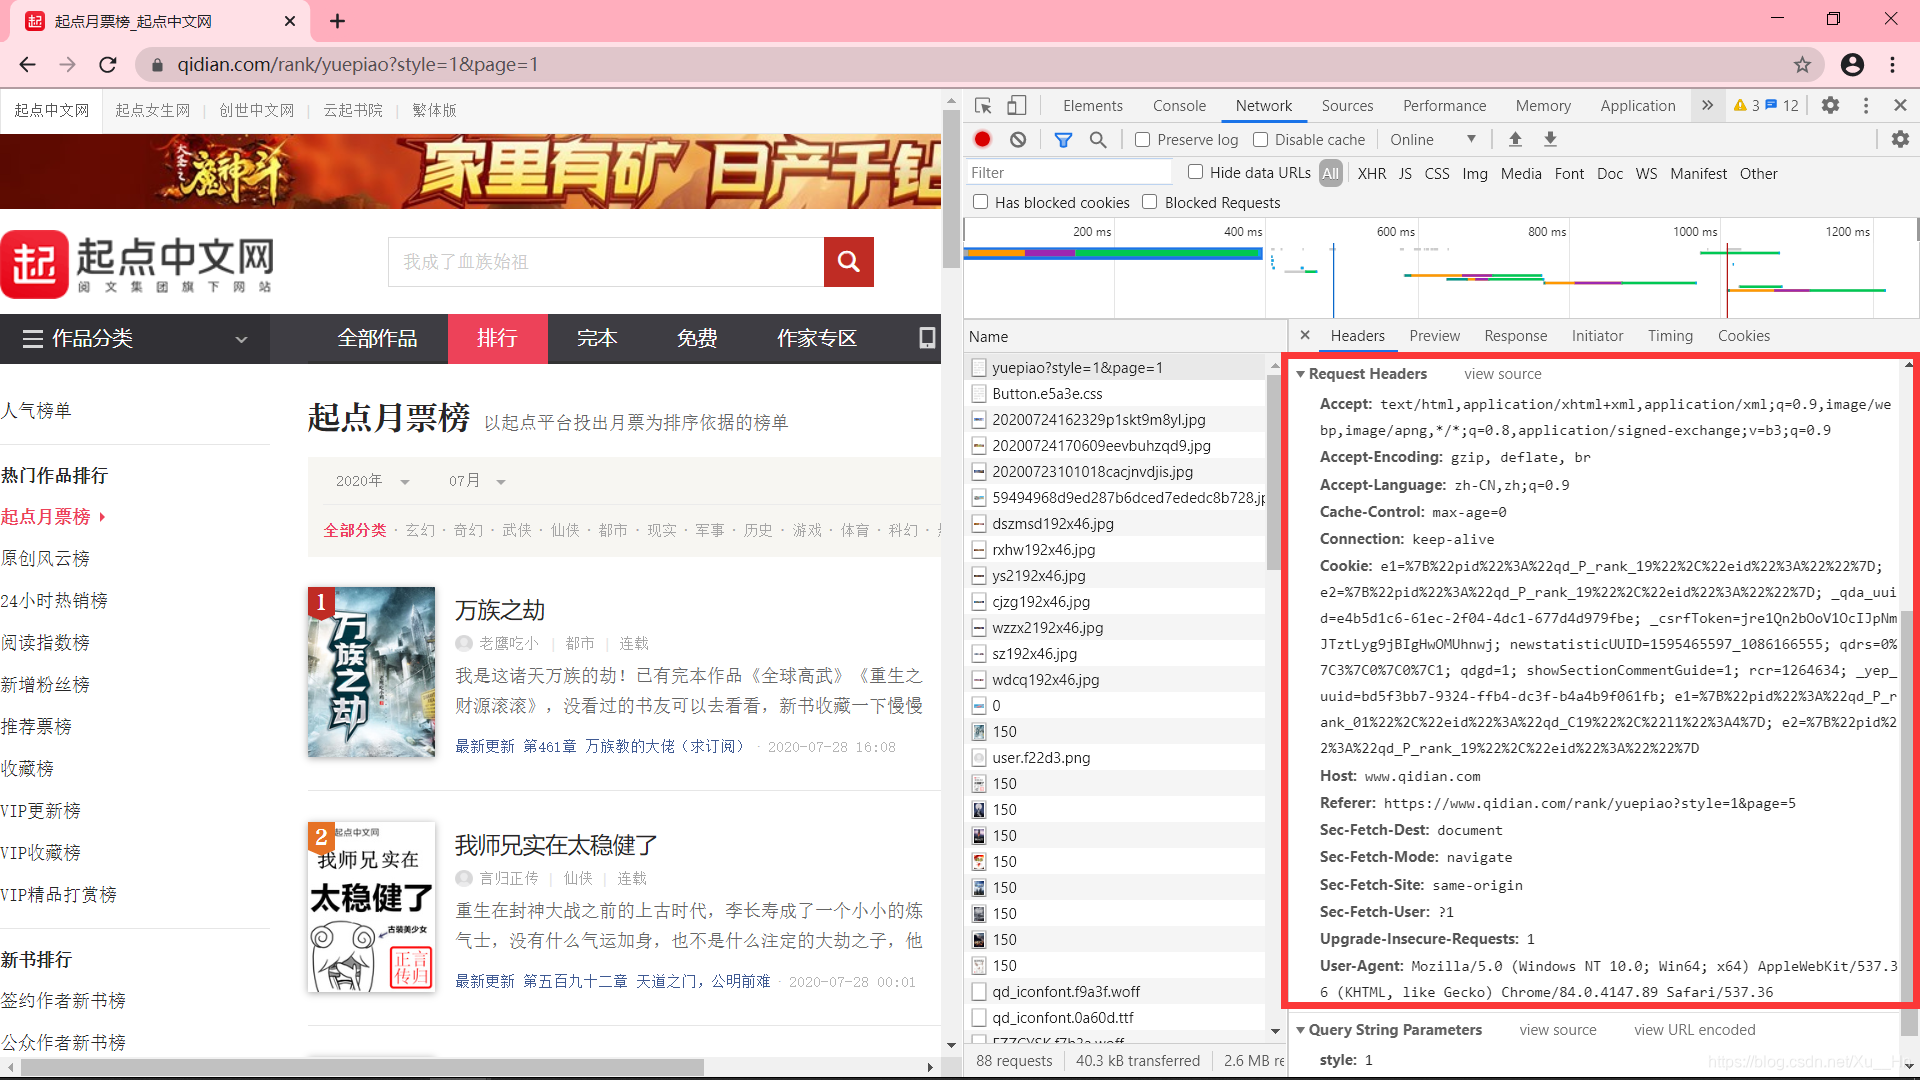1920x1080 pixels.
Task: Enable the Preserve log checkbox
Action: pyautogui.click(x=1143, y=140)
